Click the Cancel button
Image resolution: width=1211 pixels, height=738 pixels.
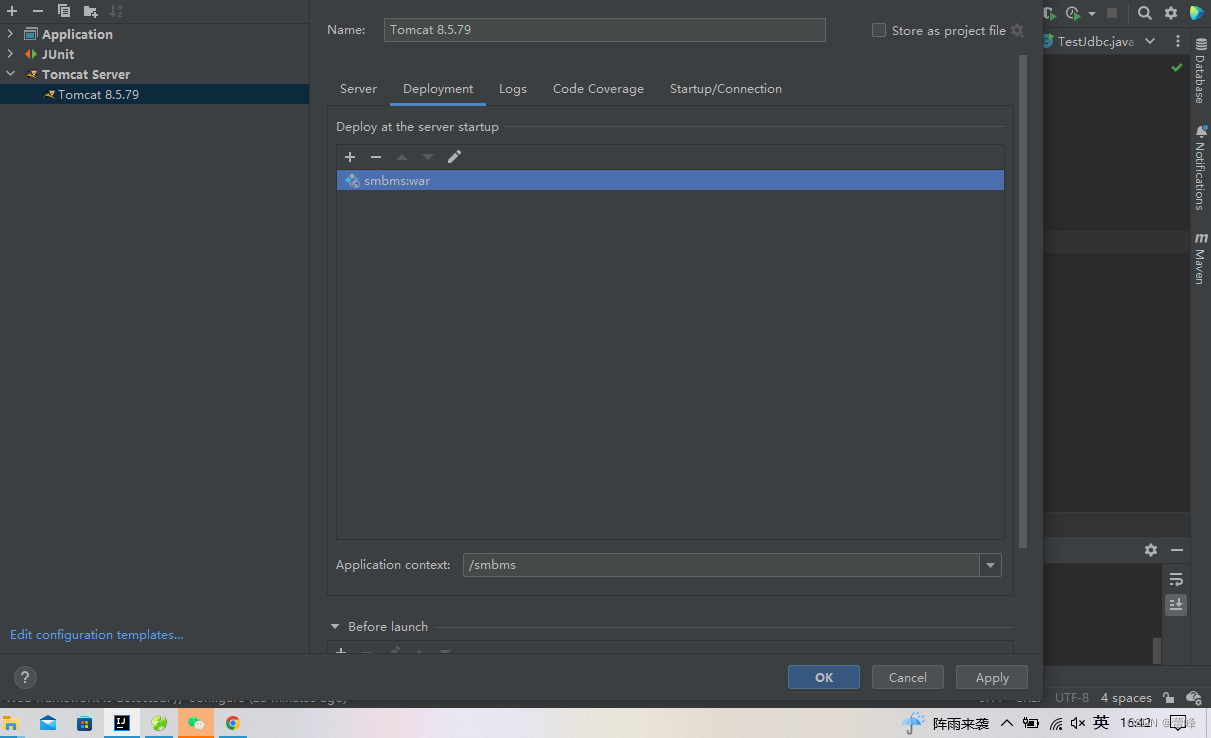[x=908, y=677]
